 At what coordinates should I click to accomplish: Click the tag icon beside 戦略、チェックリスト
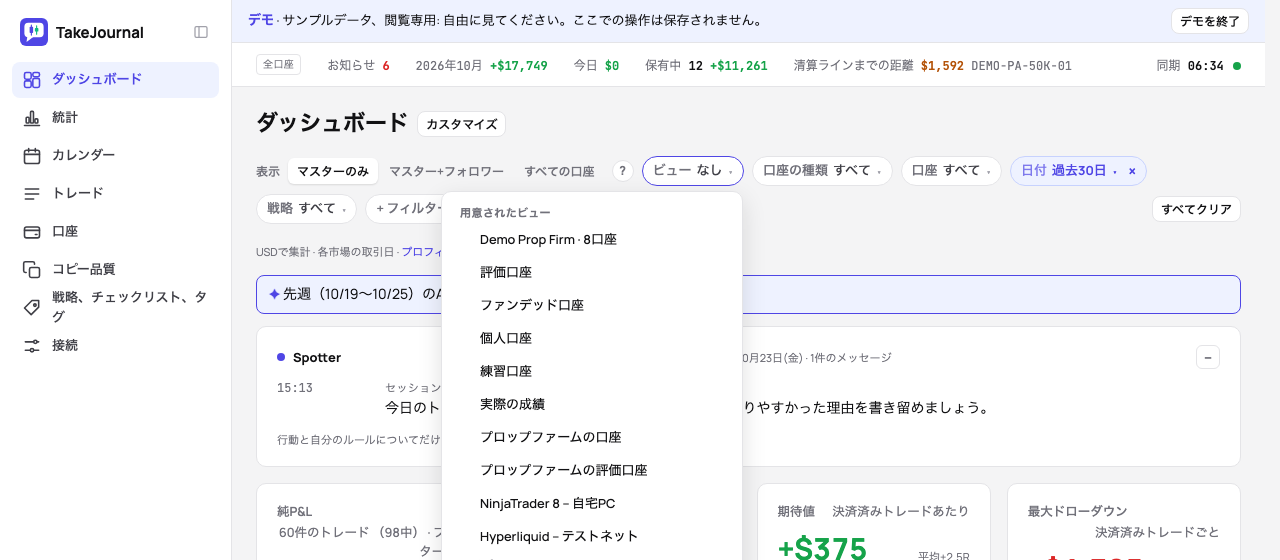coord(32,307)
